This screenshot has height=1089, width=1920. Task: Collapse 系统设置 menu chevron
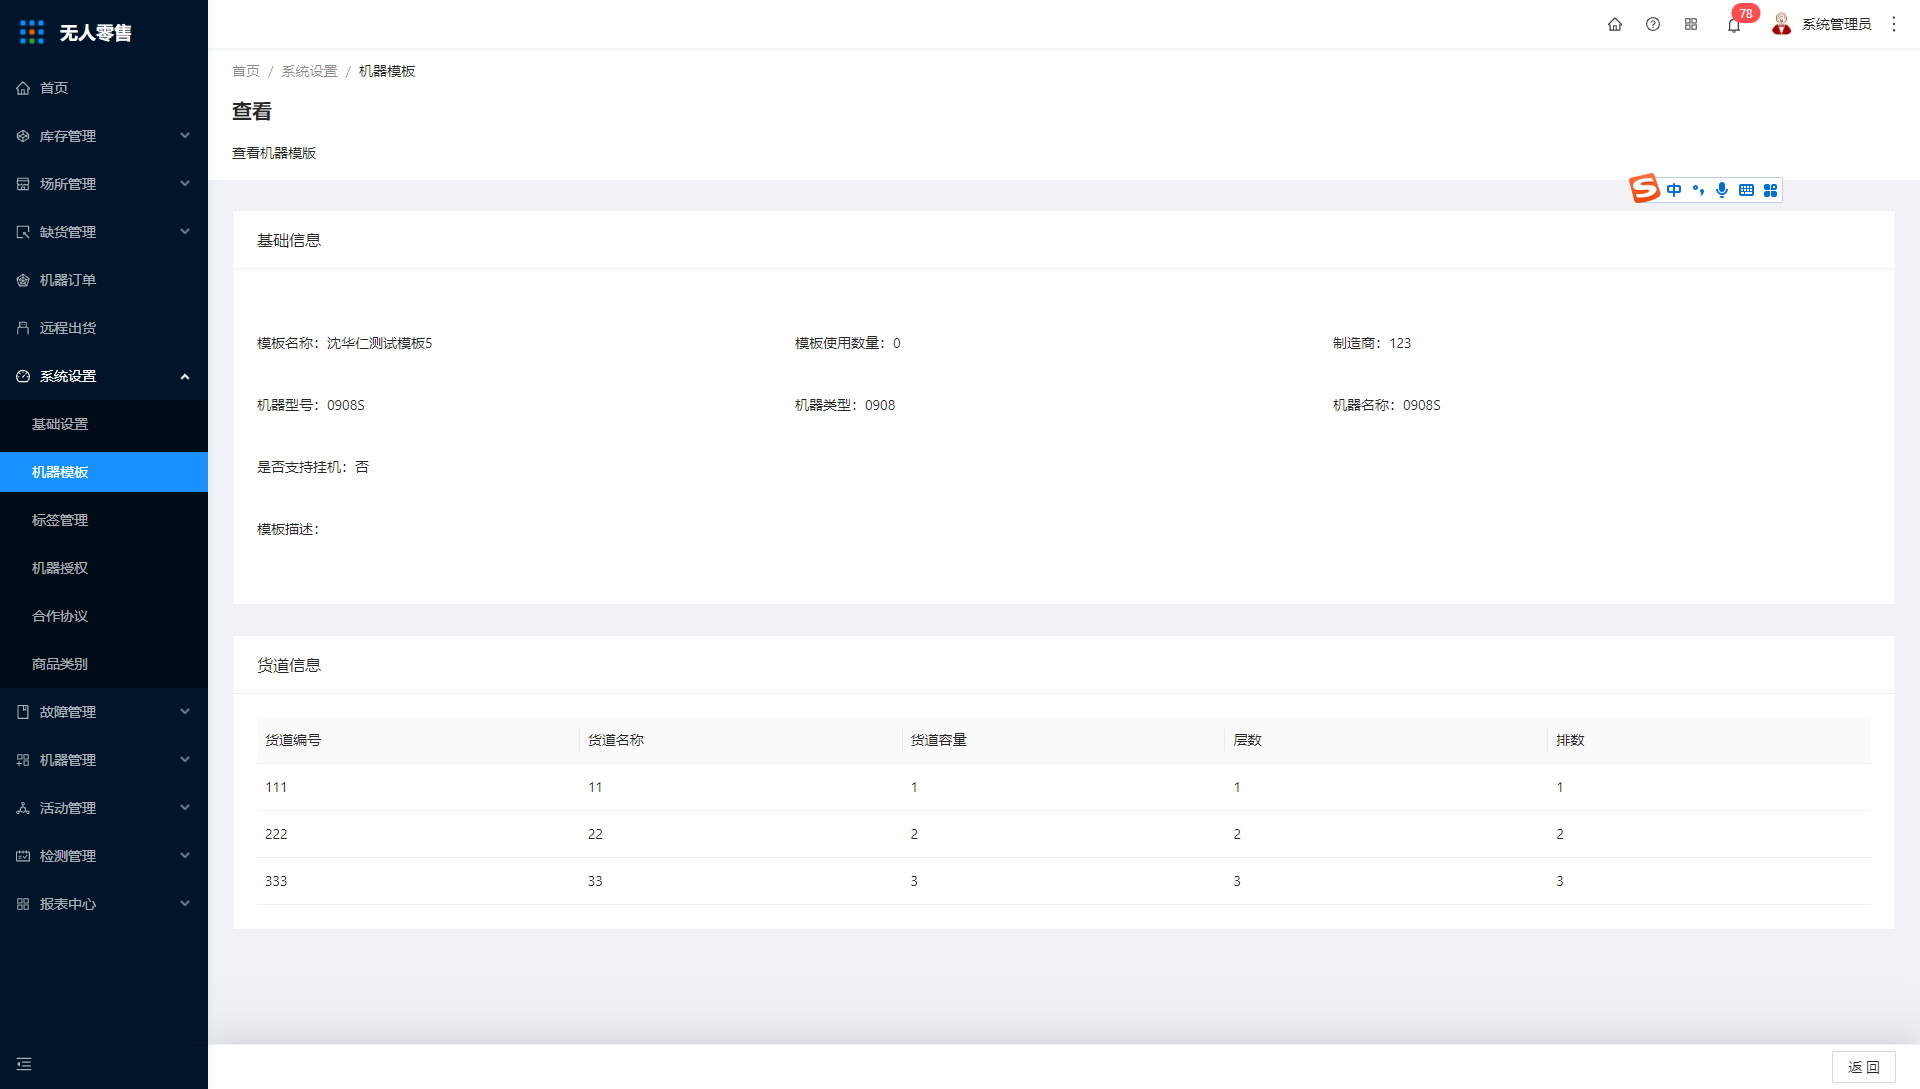[185, 376]
